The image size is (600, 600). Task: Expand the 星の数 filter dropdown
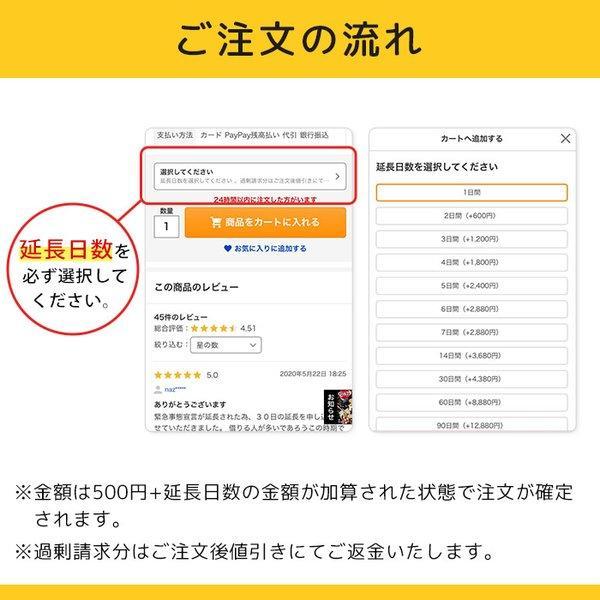(x=226, y=345)
